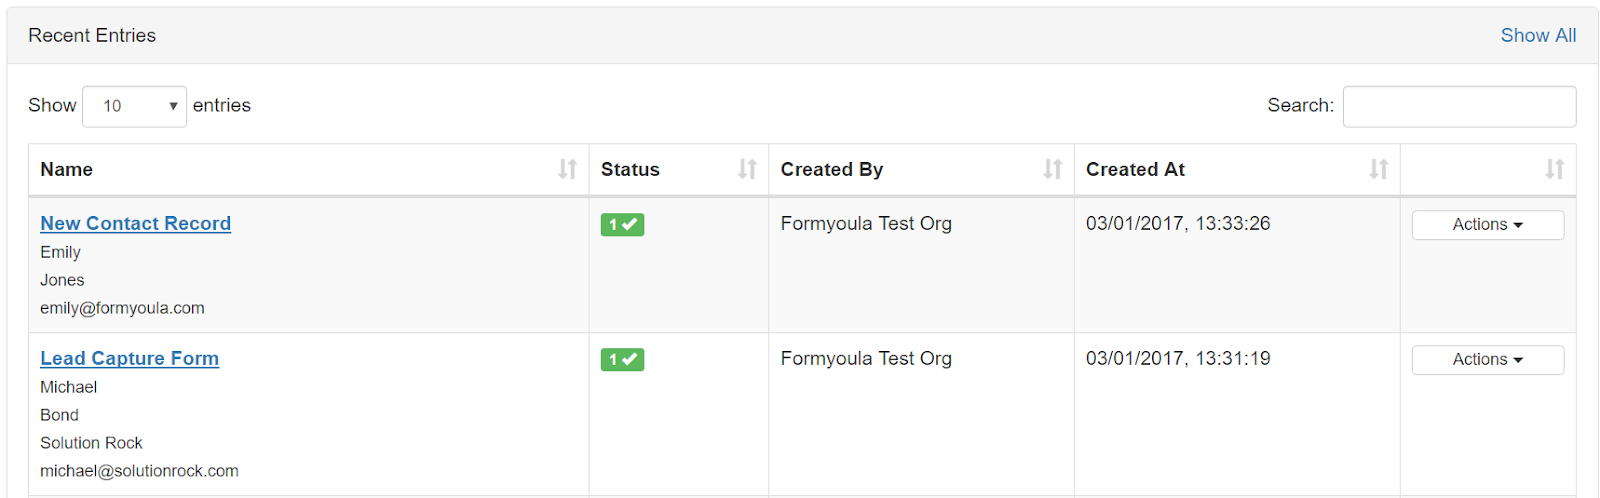Click green status badge for Lead Capture Form
1600x498 pixels.
click(622, 359)
